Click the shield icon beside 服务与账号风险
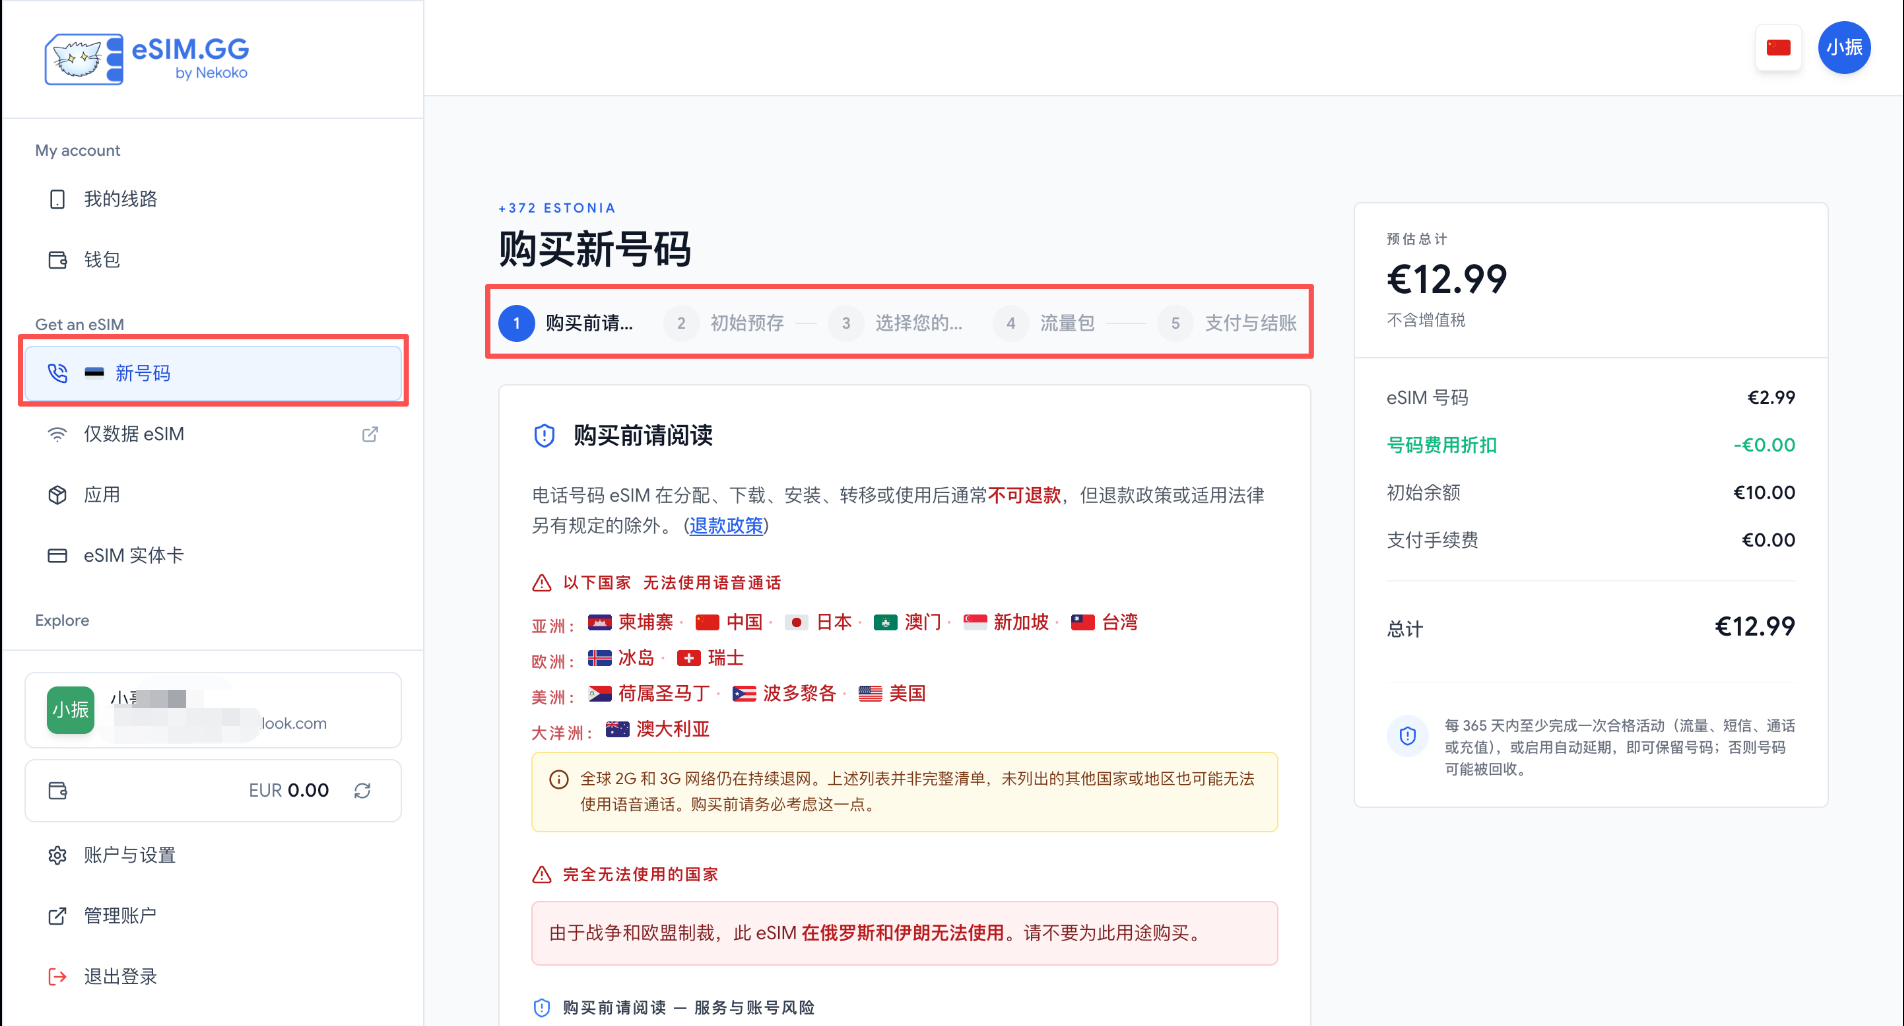The height and width of the screenshot is (1026, 1904). click(x=542, y=1008)
